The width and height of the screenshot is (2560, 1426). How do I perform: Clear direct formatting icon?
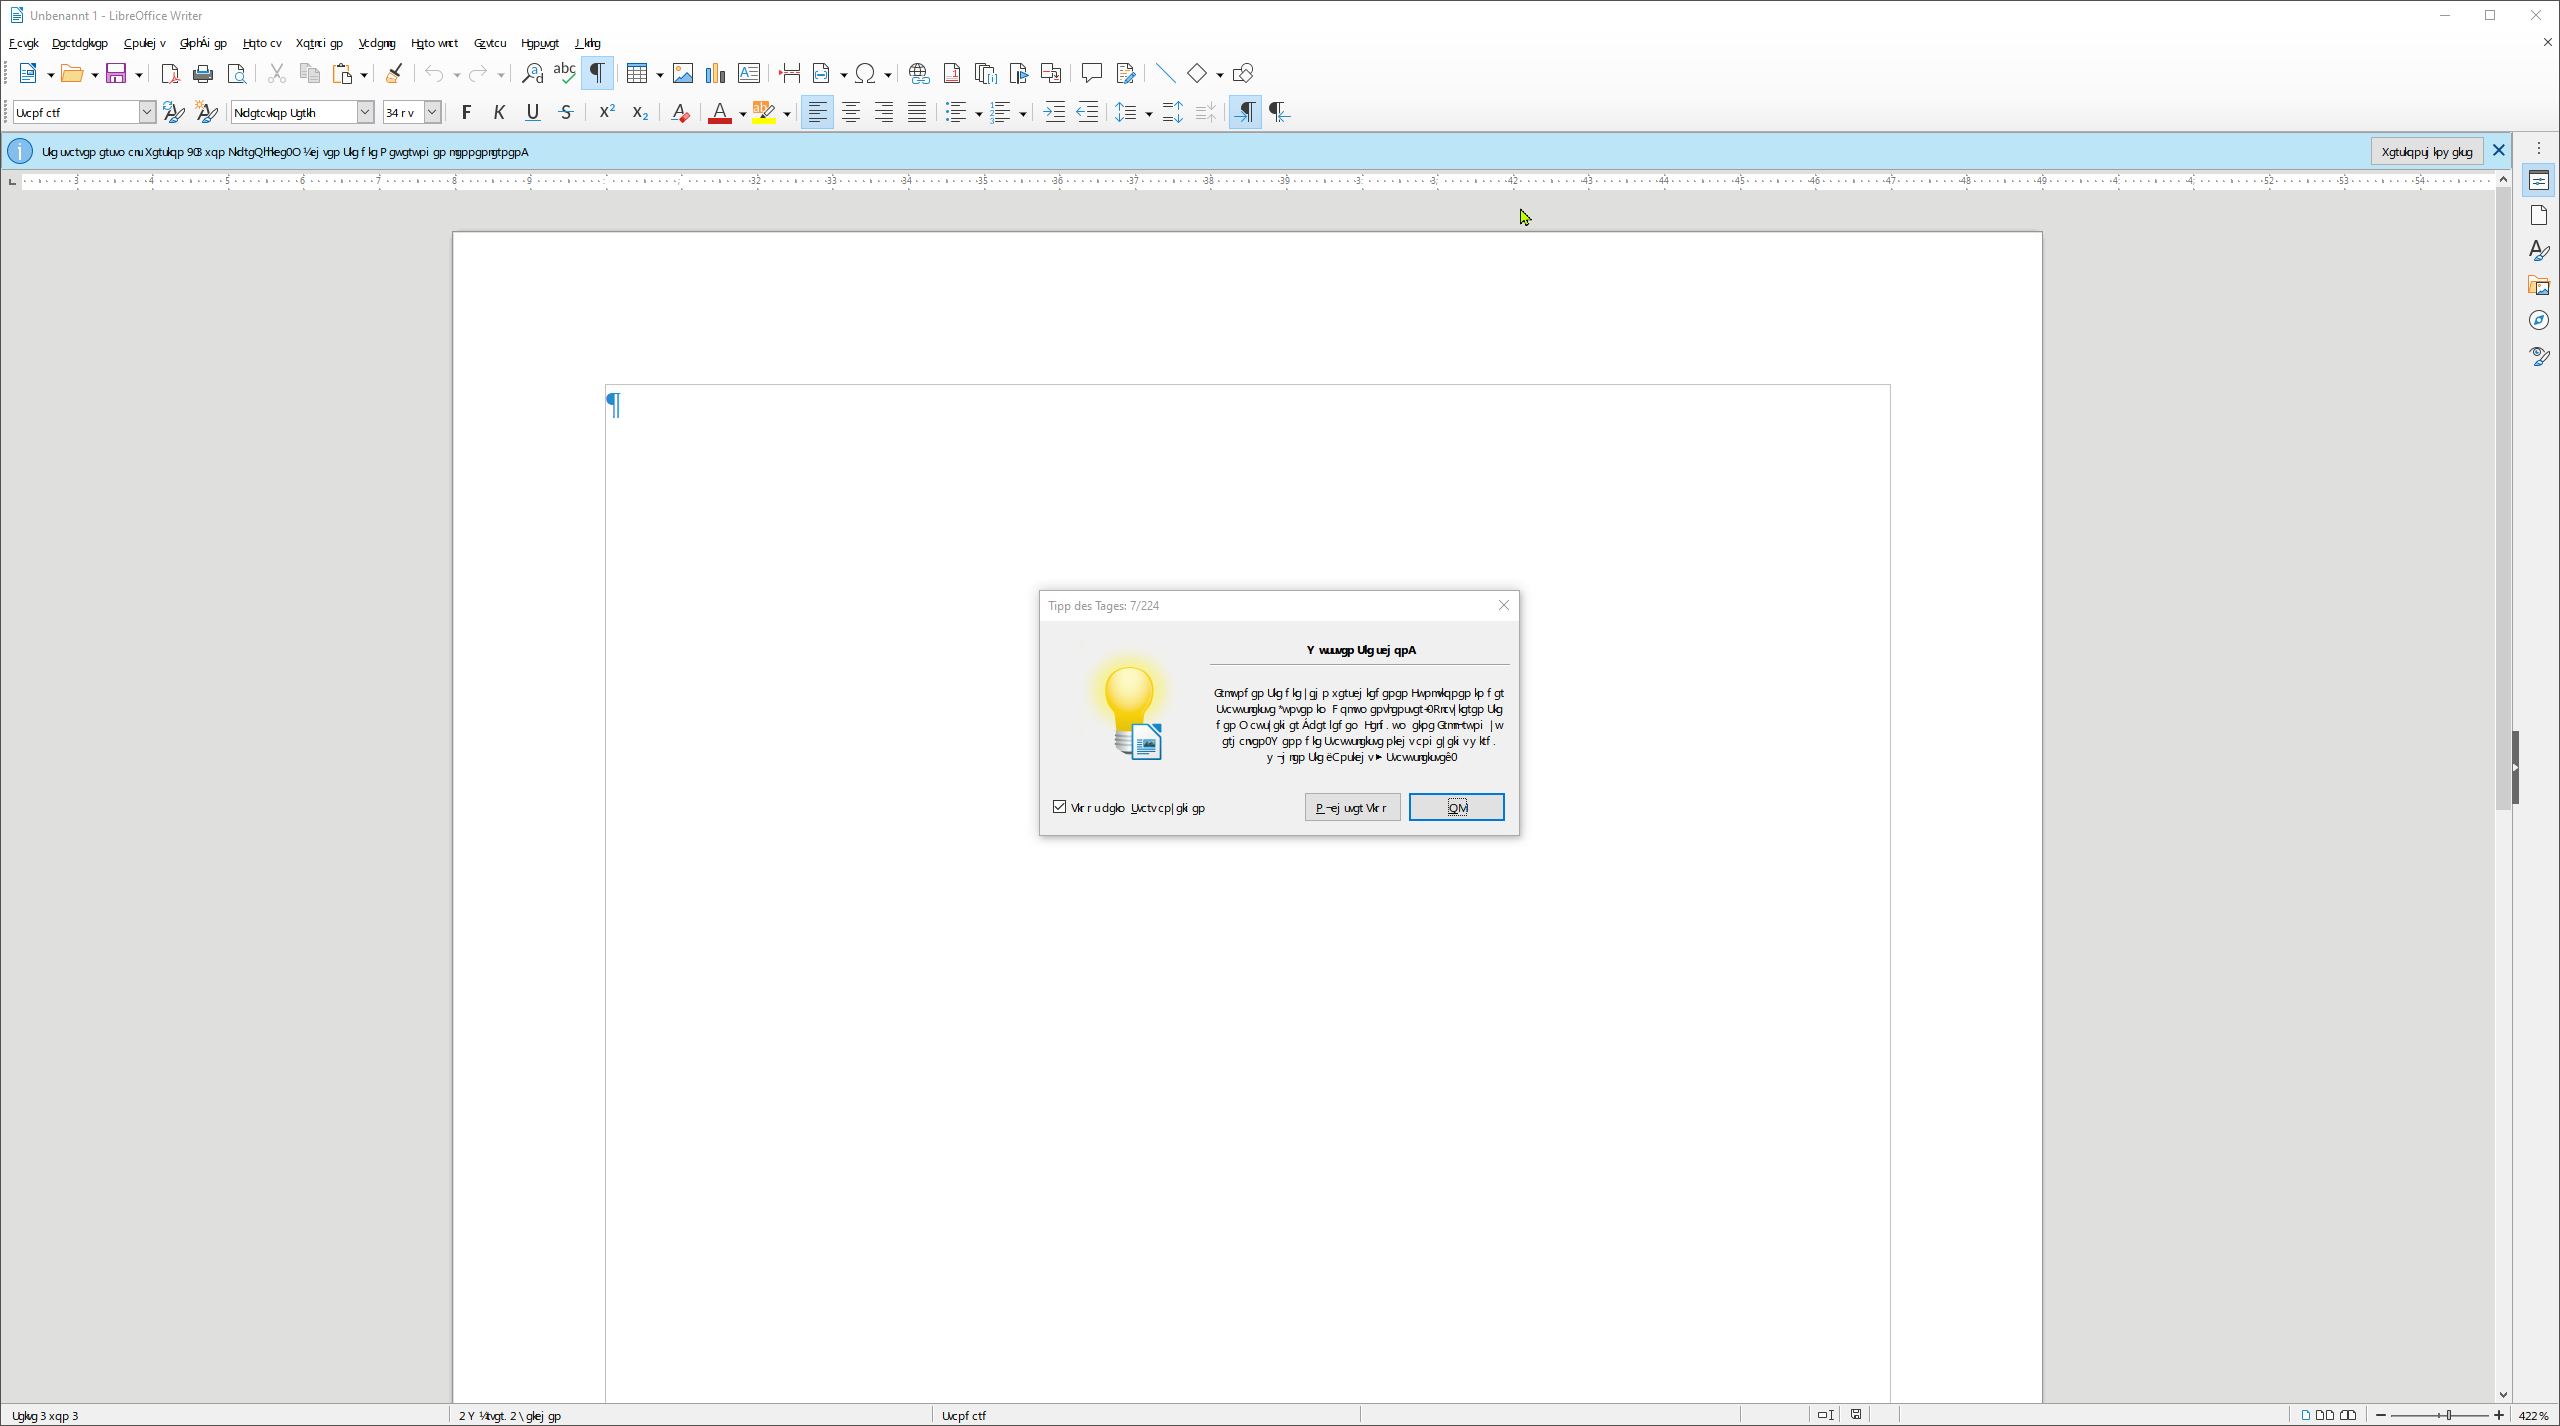click(x=680, y=112)
